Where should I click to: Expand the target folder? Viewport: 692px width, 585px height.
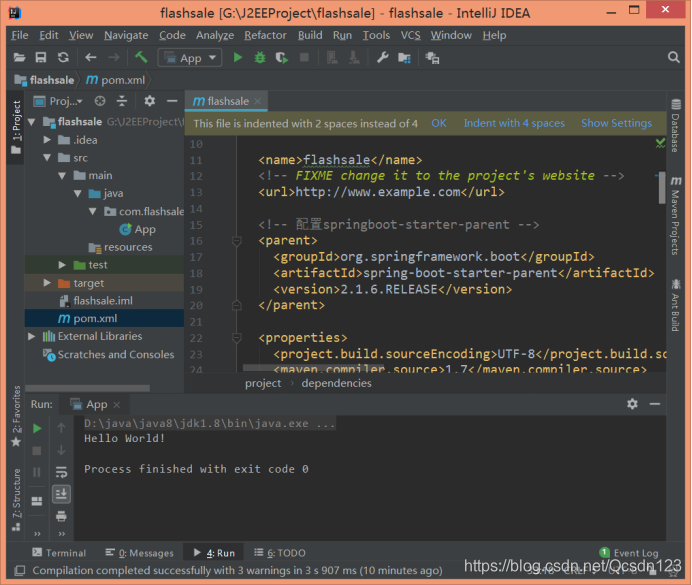[x=47, y=283]
